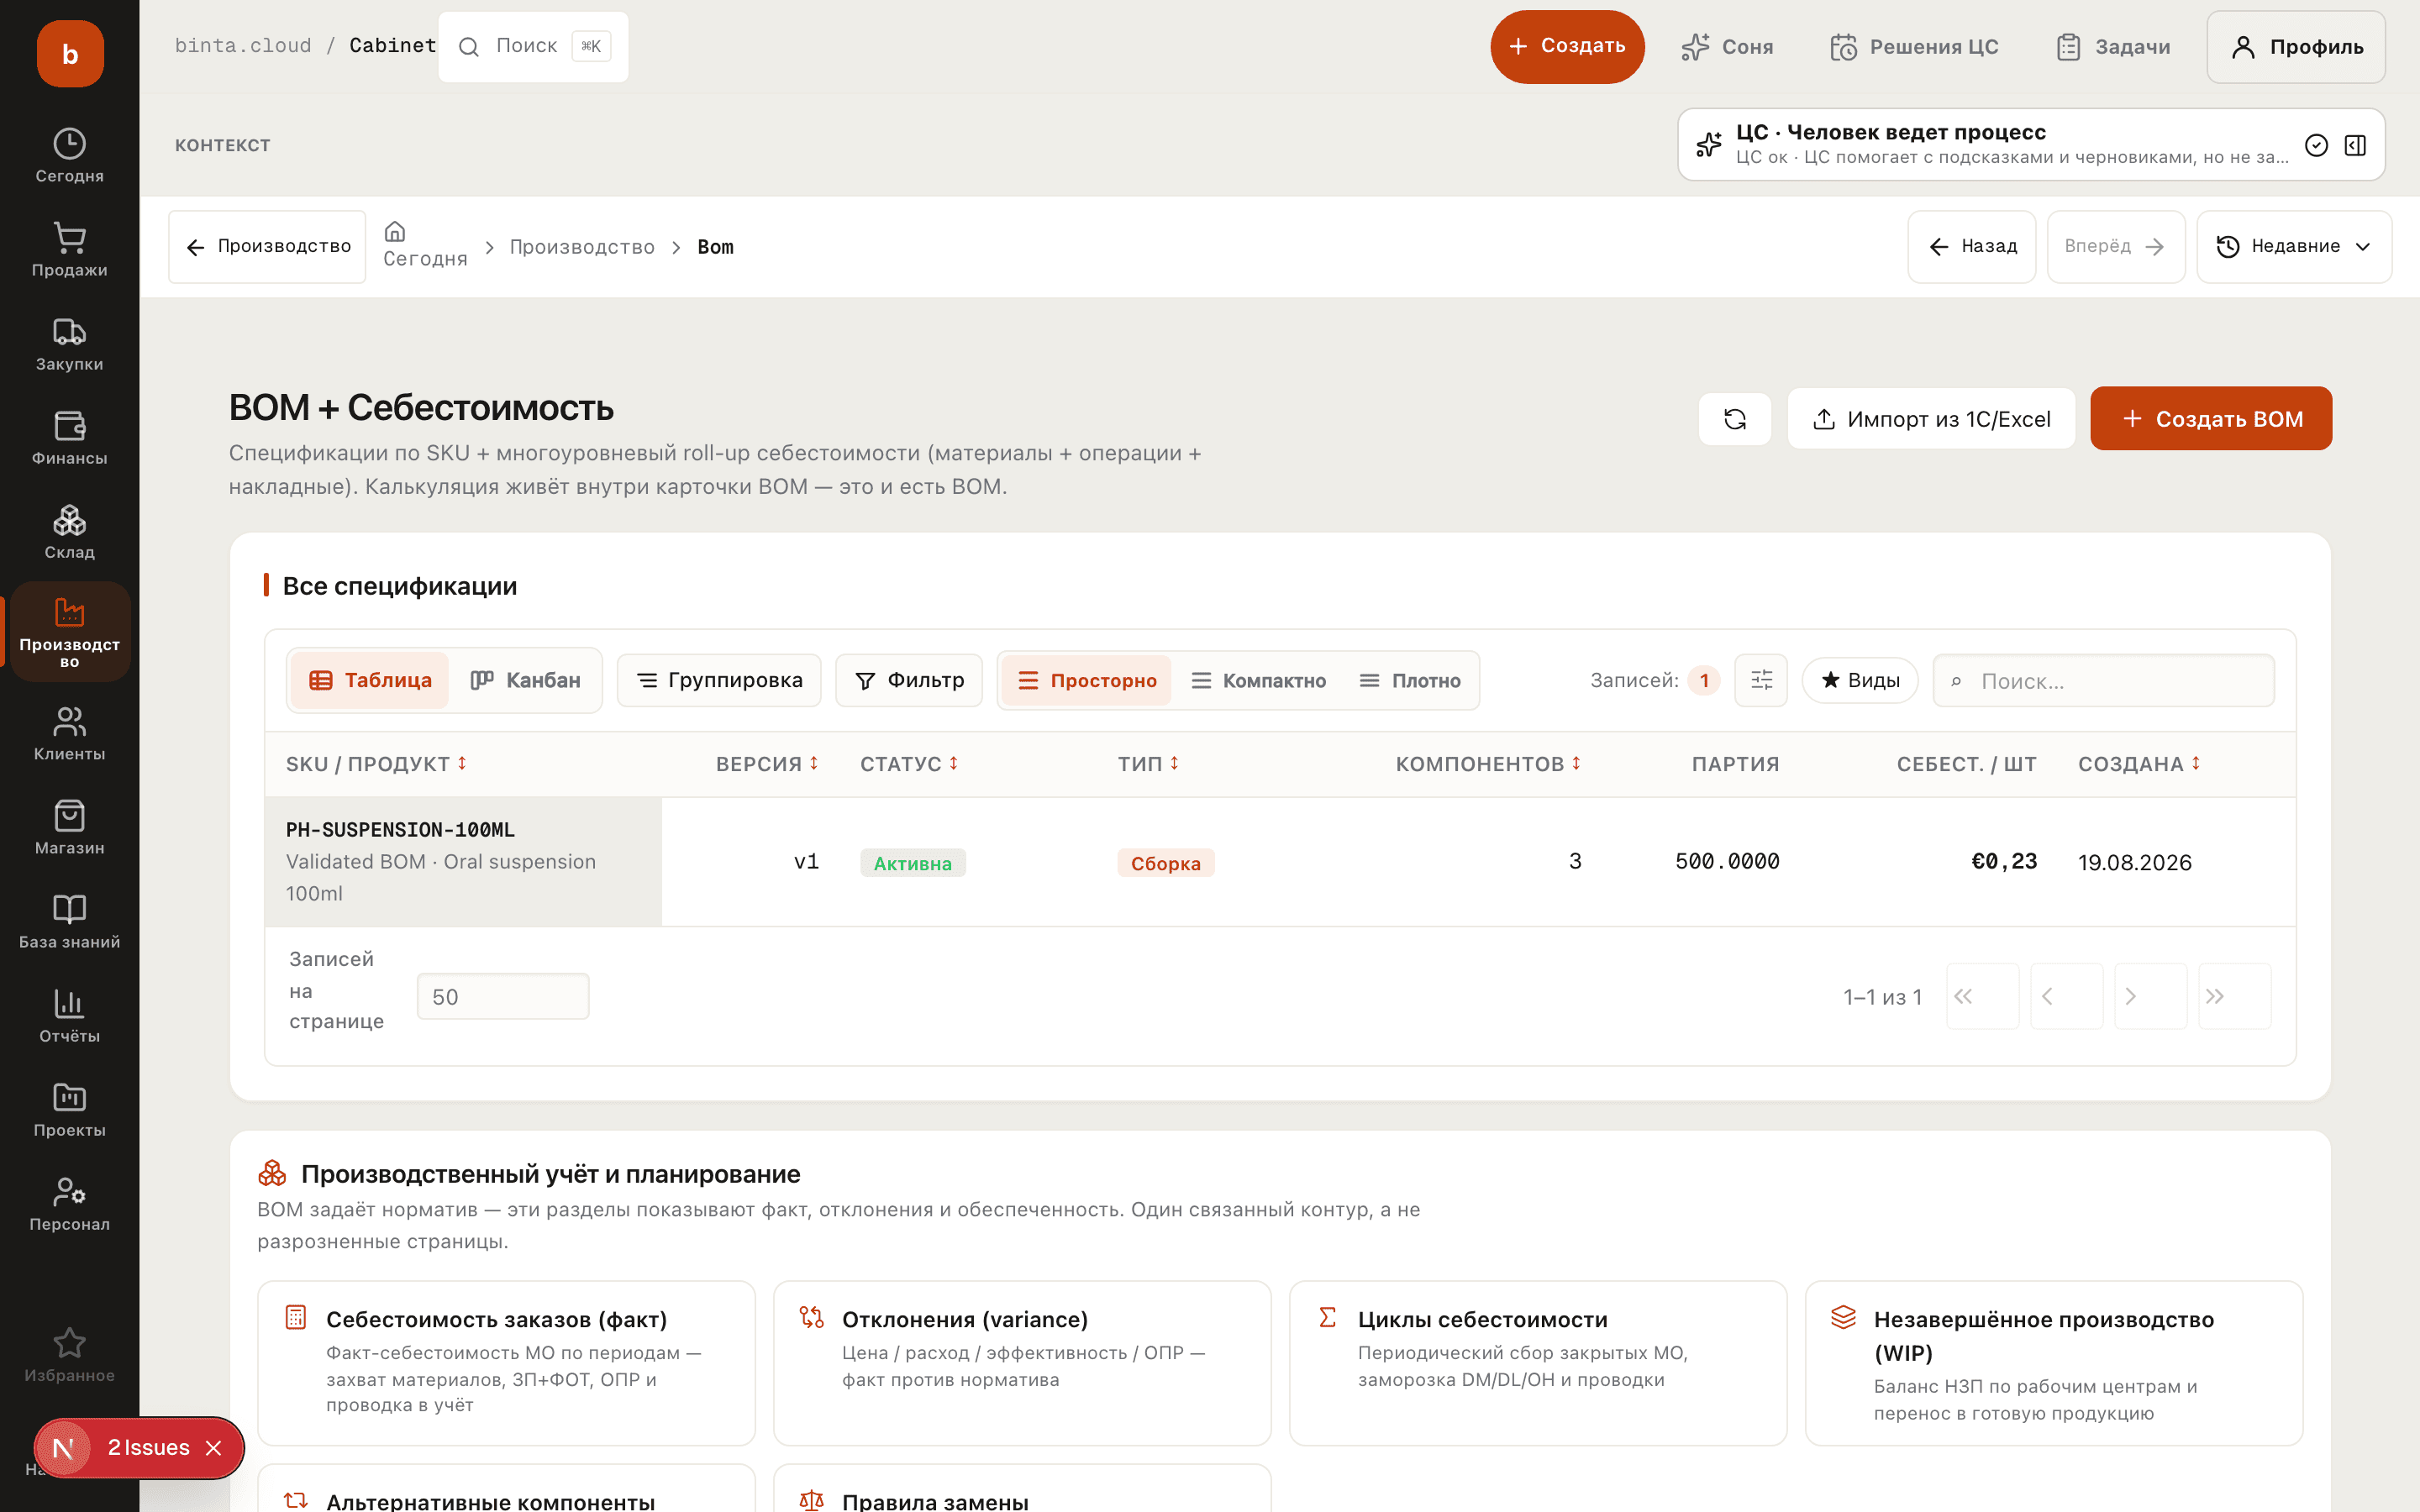
Task: Select Плотно row density
Action: (x=1410, y=680)
